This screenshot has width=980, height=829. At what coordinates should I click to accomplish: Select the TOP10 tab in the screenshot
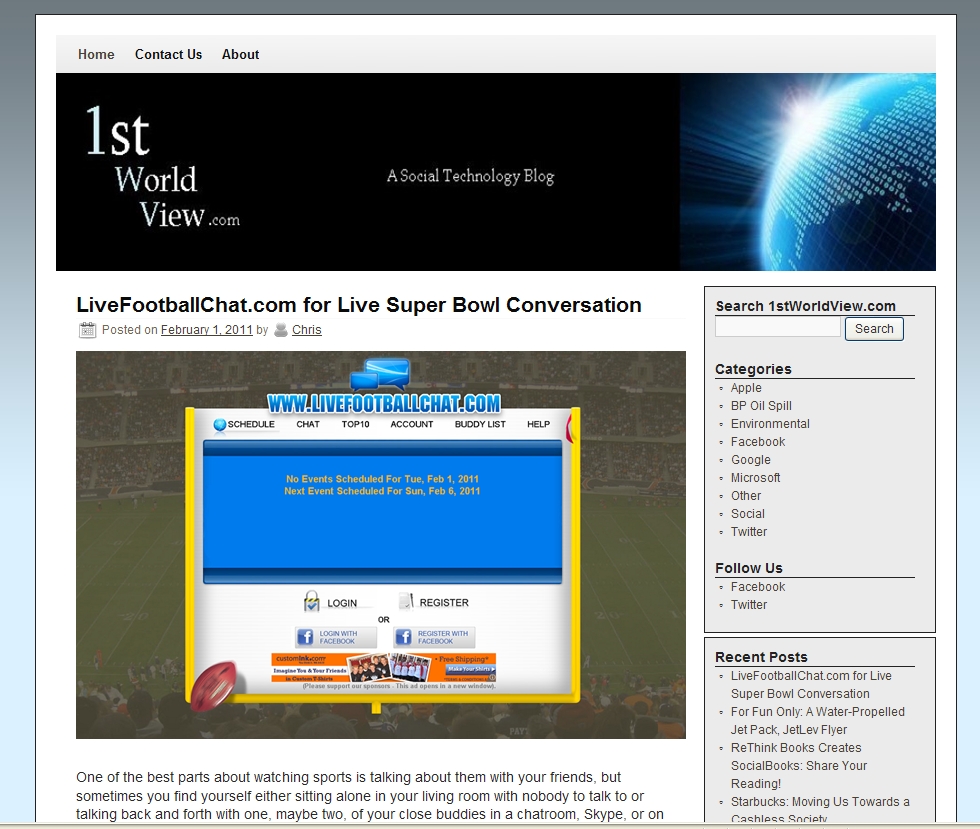[356, 425]
